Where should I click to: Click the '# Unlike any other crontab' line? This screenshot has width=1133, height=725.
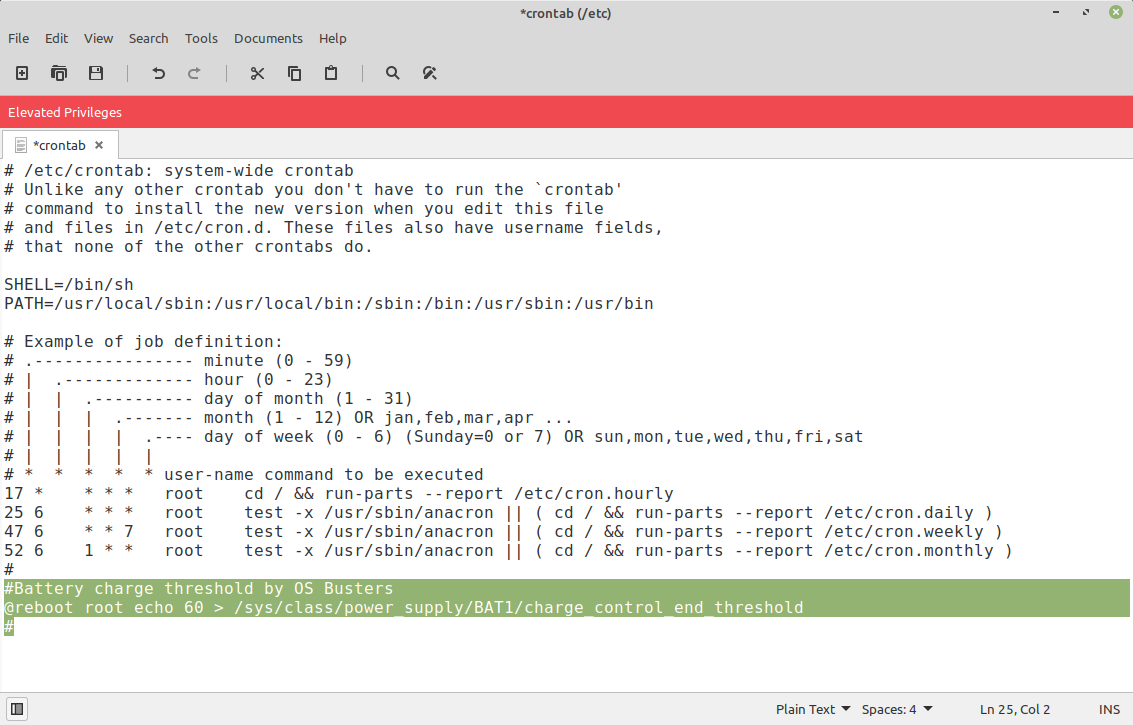point(314,189)
